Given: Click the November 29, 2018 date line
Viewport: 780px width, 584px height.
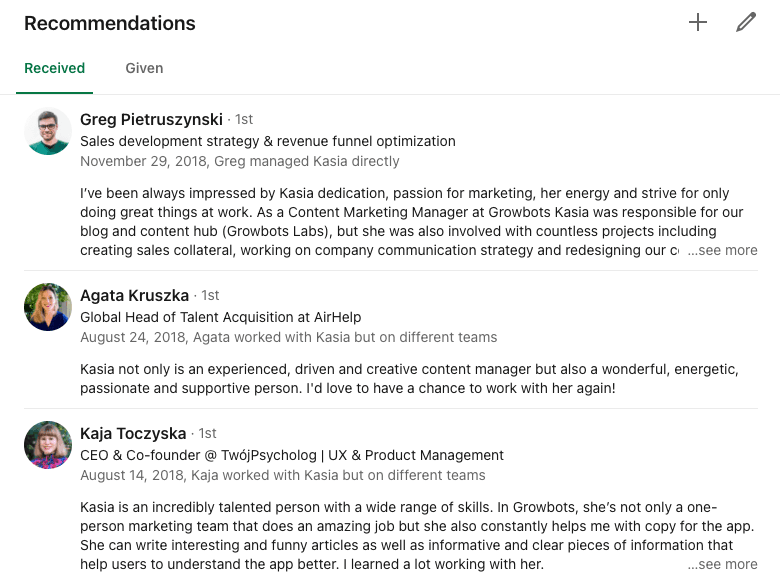Looking at the screenshot, I should coord(239,161).
